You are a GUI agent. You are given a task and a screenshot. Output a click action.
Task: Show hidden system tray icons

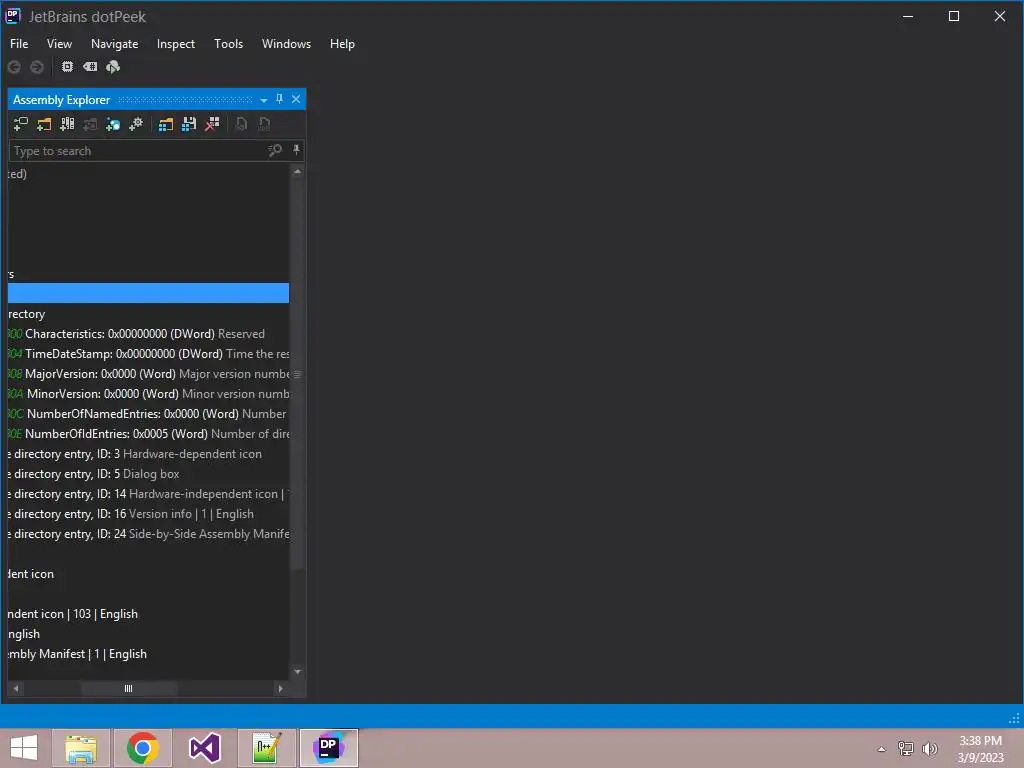pyautogui.click(x=882, y=749)
